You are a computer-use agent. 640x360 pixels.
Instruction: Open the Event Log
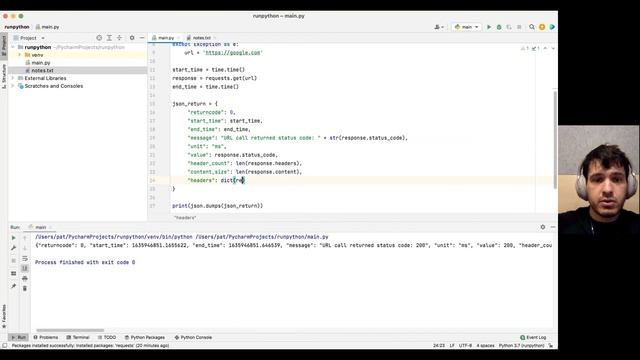tap(533, 338)
